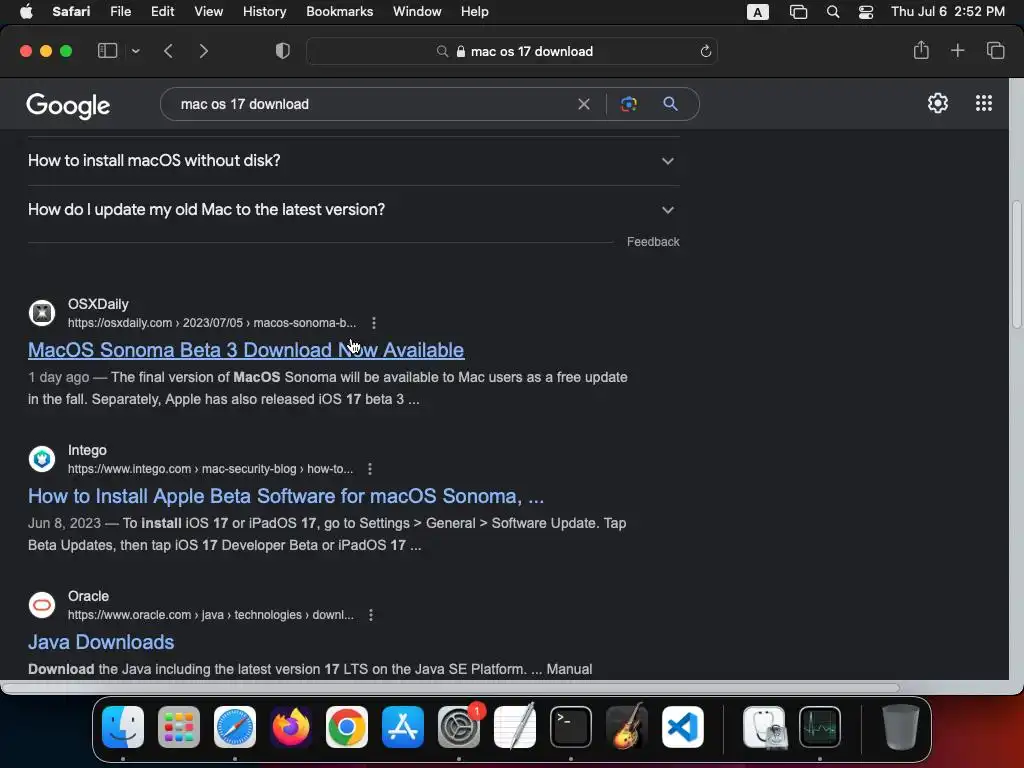
Task: Open System Settings from the Dock
Action: [459, 727]
